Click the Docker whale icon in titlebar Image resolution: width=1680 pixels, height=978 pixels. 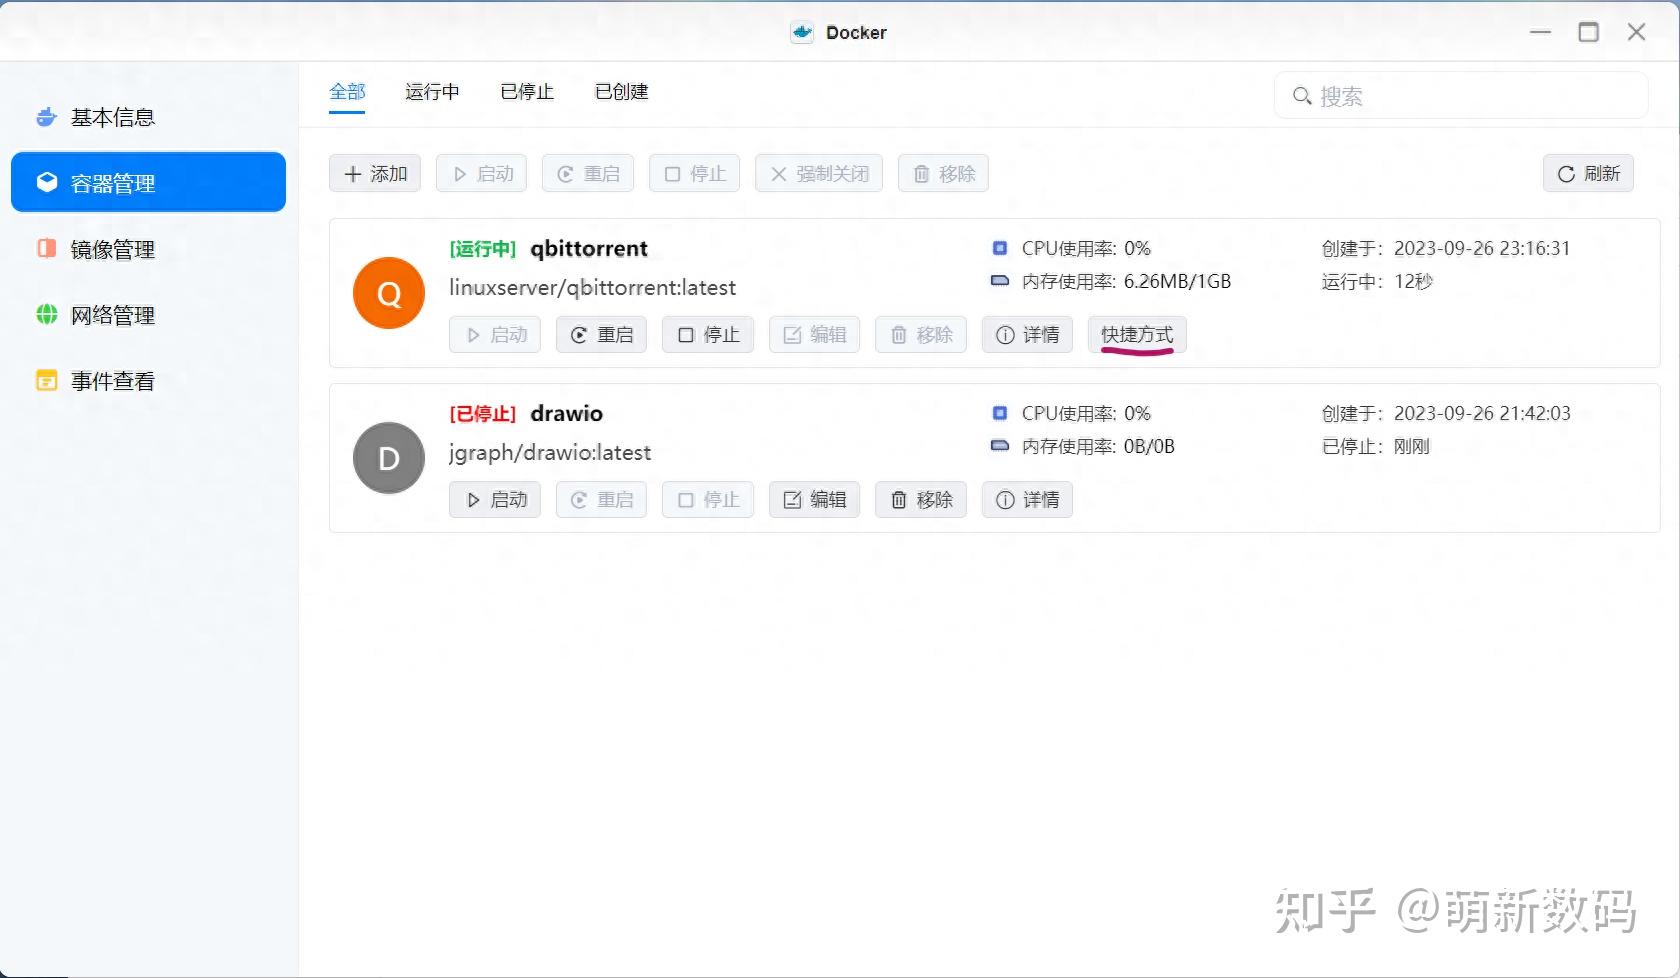[801, 31]
